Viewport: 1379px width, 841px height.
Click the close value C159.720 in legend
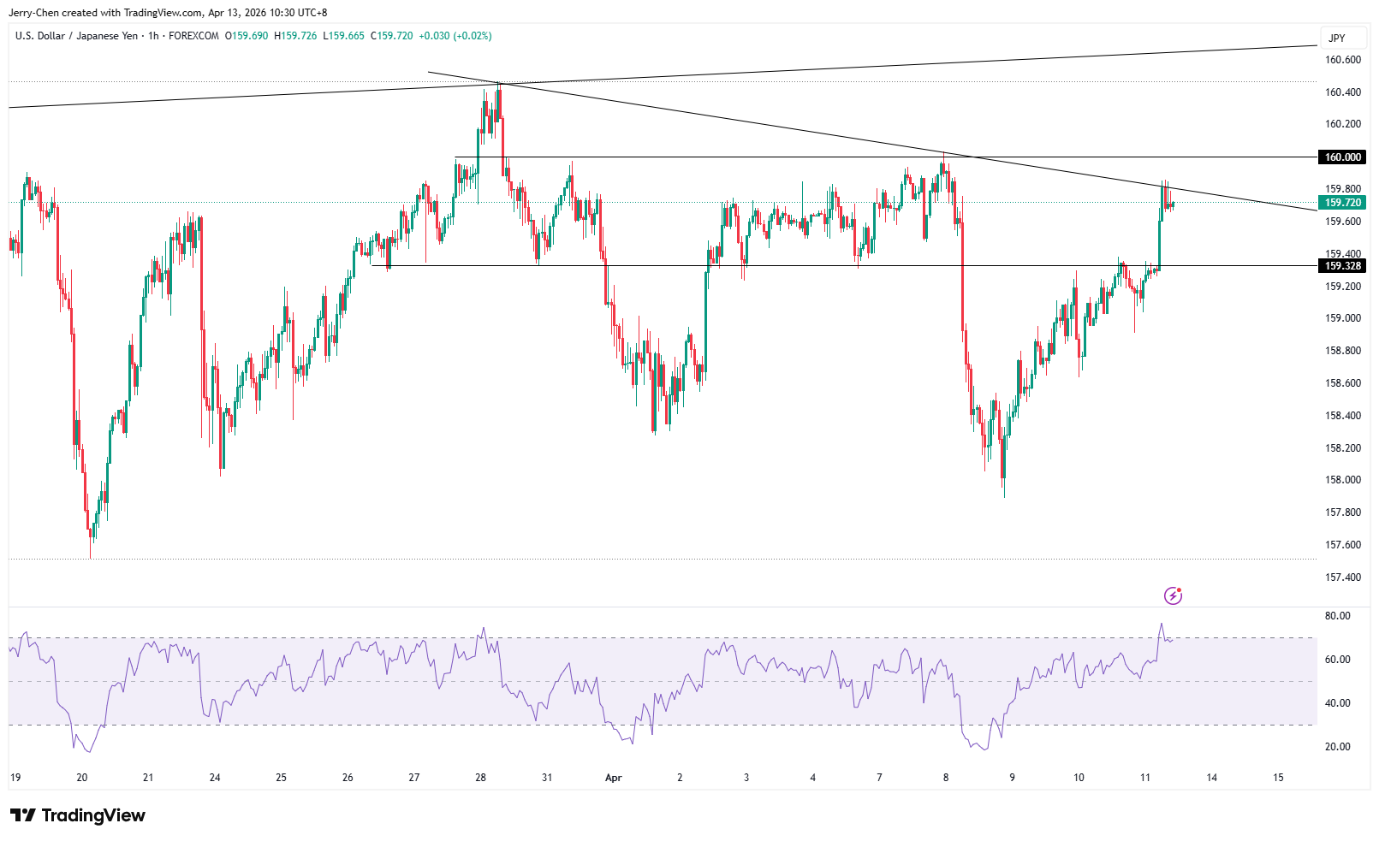(x=390, y=36)
